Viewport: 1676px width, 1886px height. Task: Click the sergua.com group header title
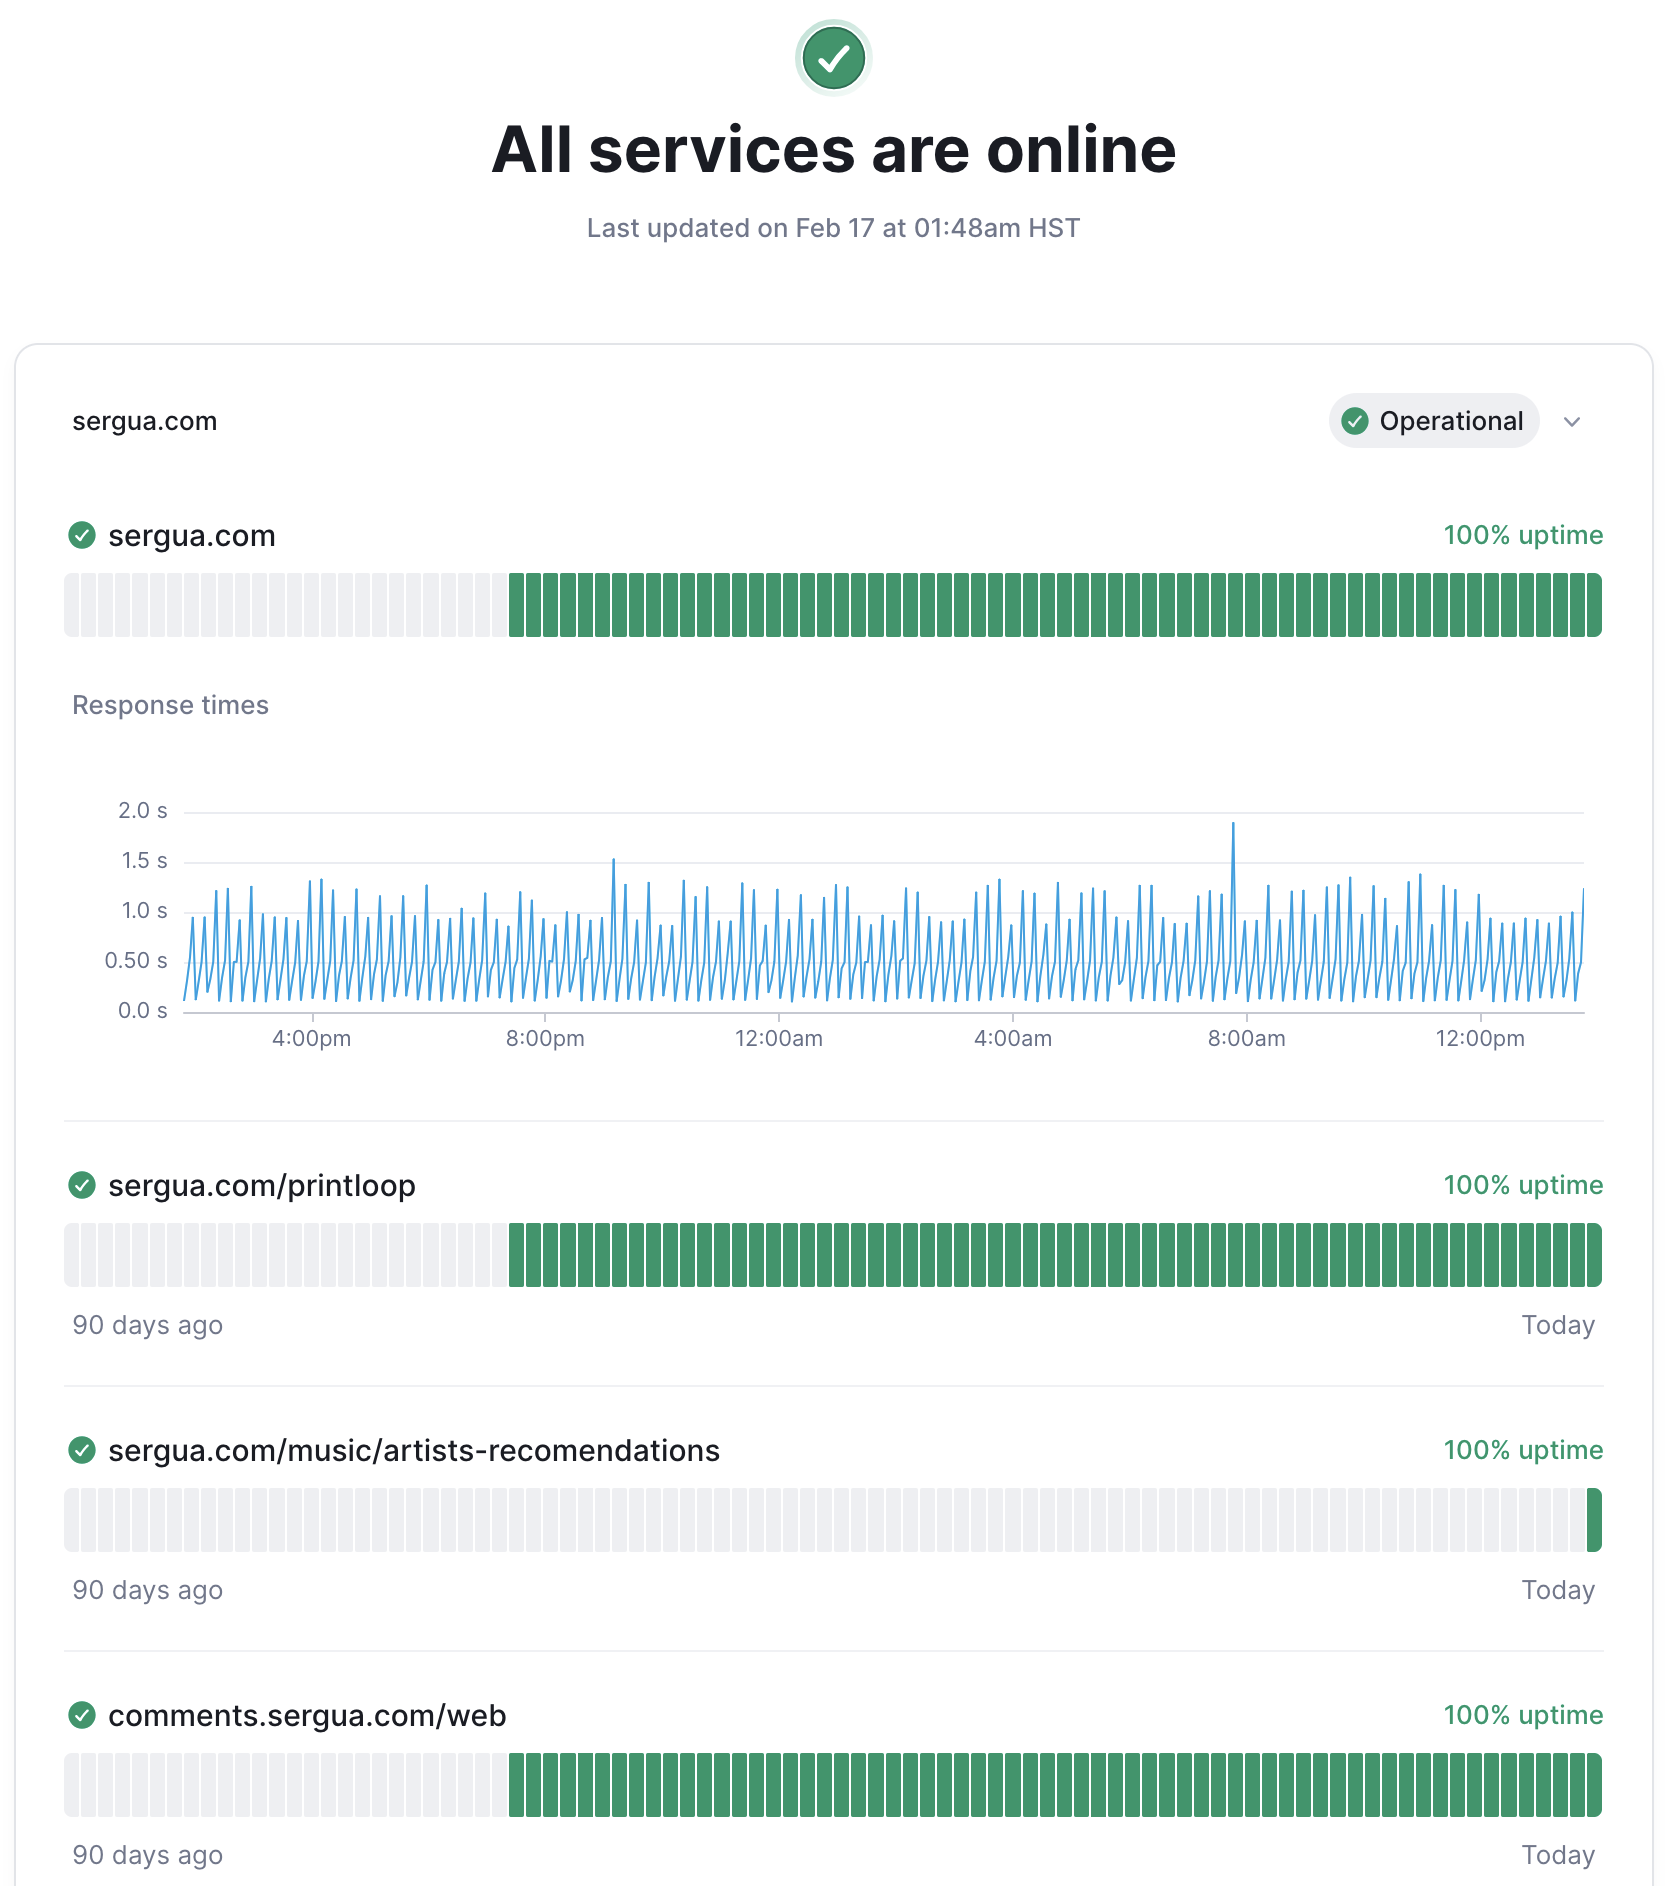click(145, 422)
